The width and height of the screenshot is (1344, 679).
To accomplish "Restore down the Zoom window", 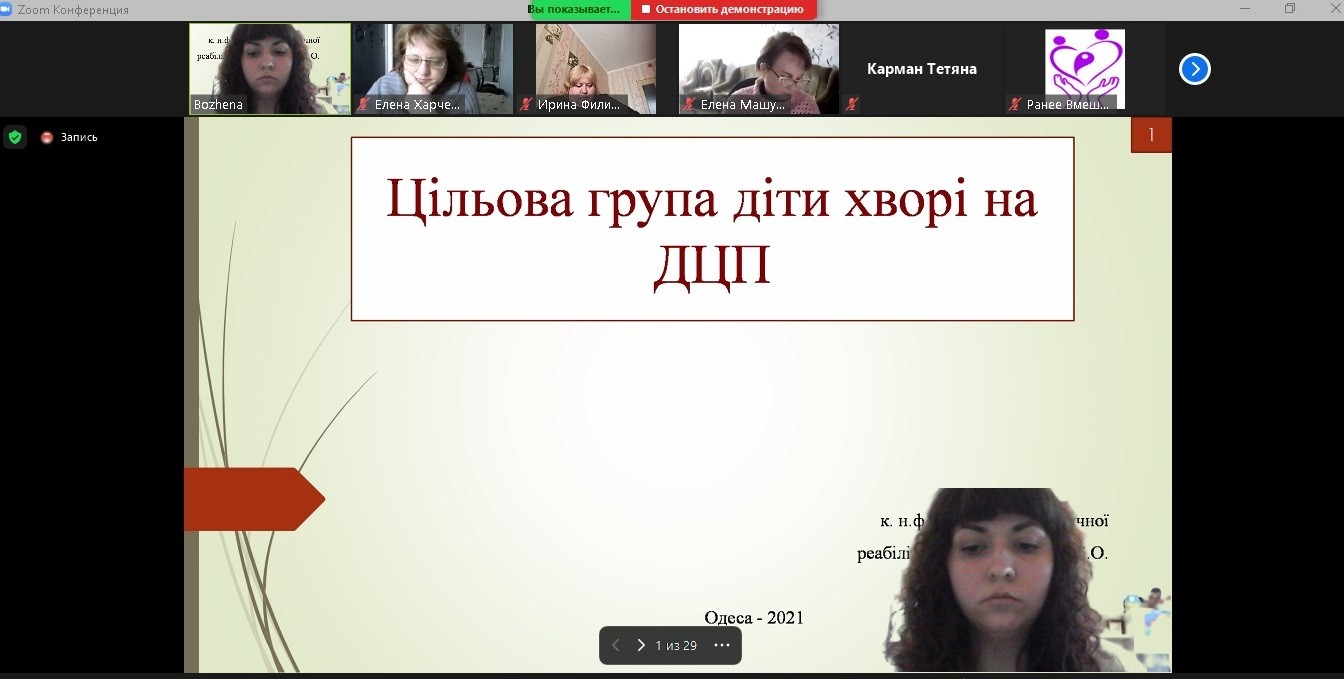I will 1290,9.
